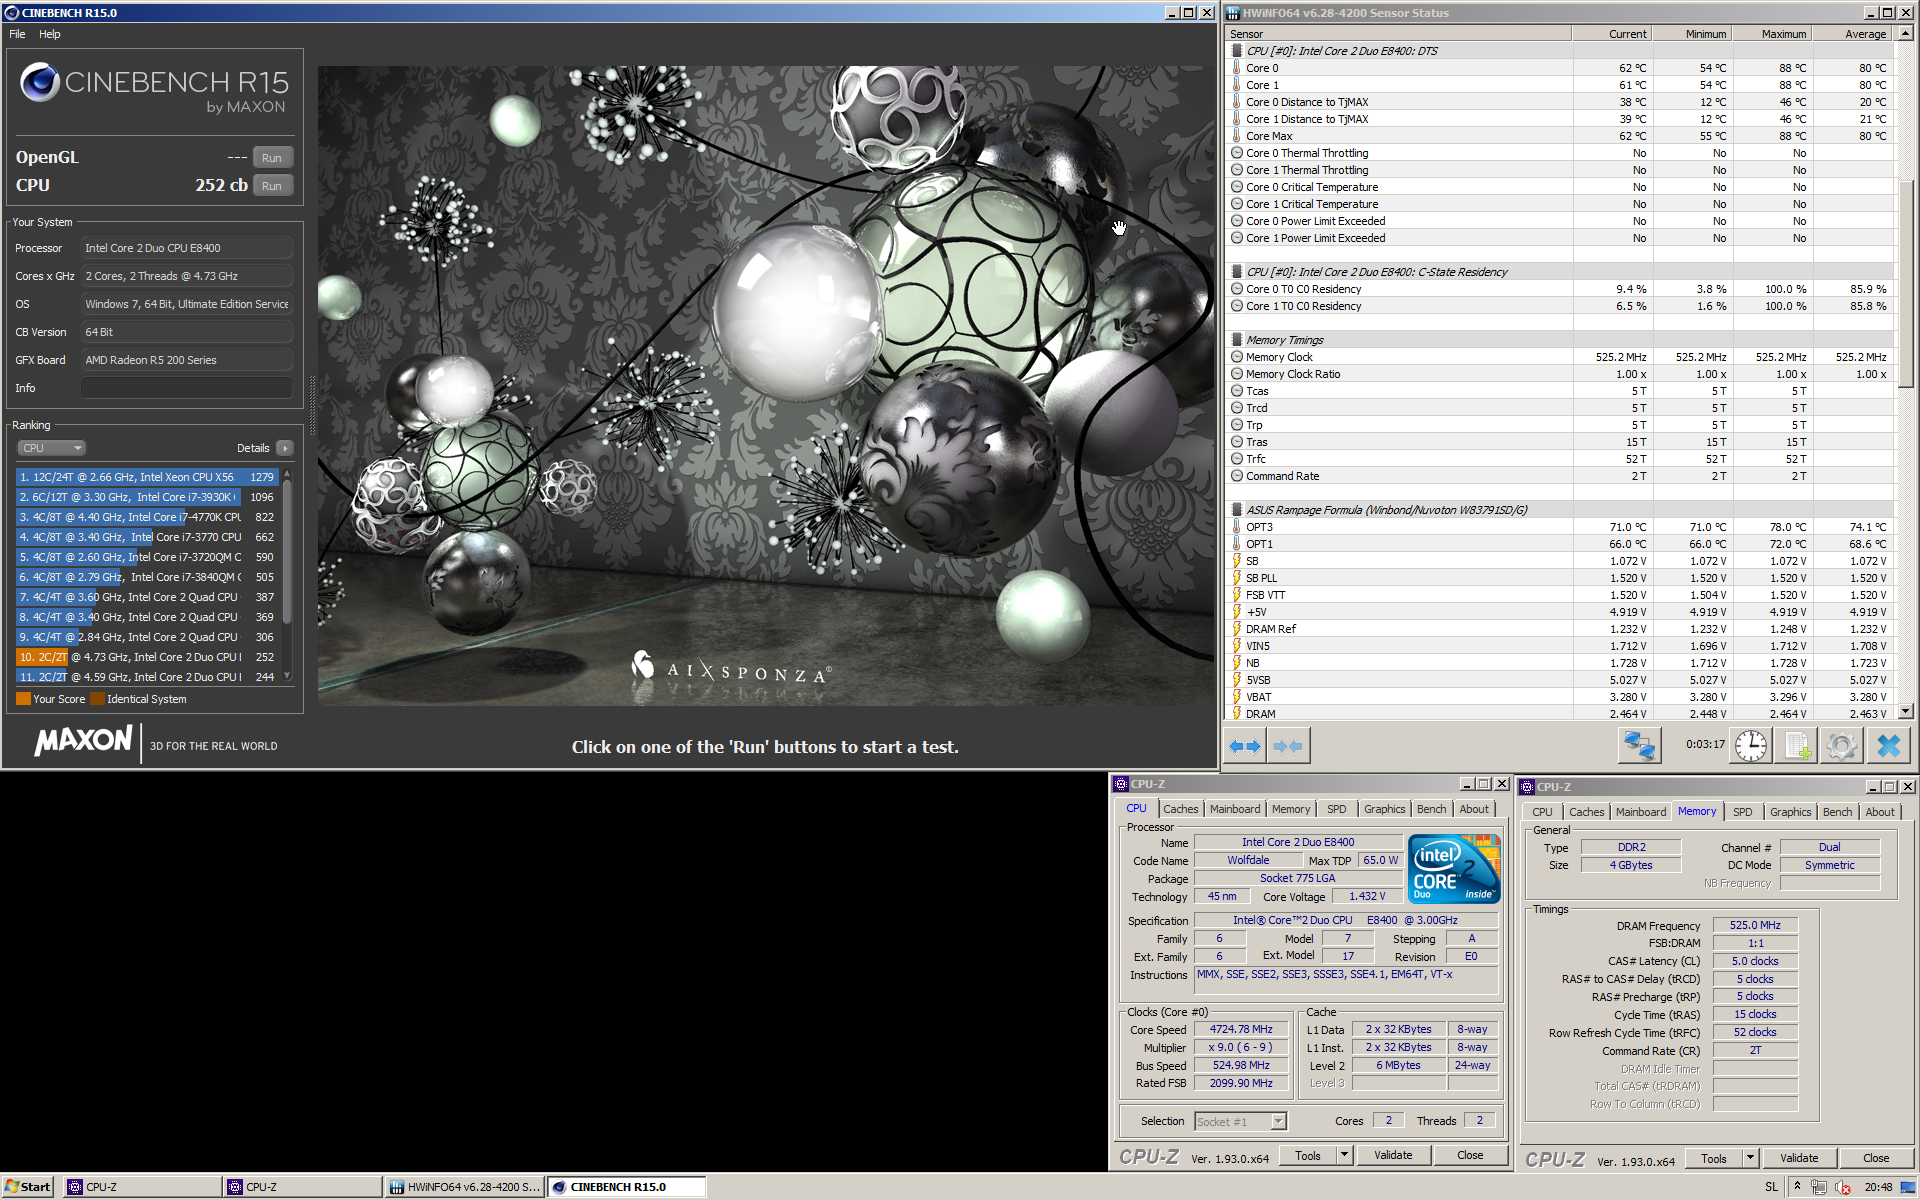
Task: Click Intel Core 2 Duo logo in CPU-Z
Action: (x=1454, y=869)
